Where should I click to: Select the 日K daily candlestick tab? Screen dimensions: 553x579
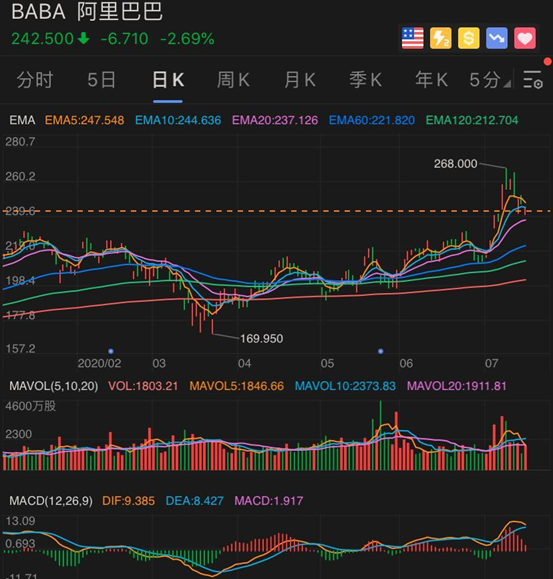[x=168, y=80]
